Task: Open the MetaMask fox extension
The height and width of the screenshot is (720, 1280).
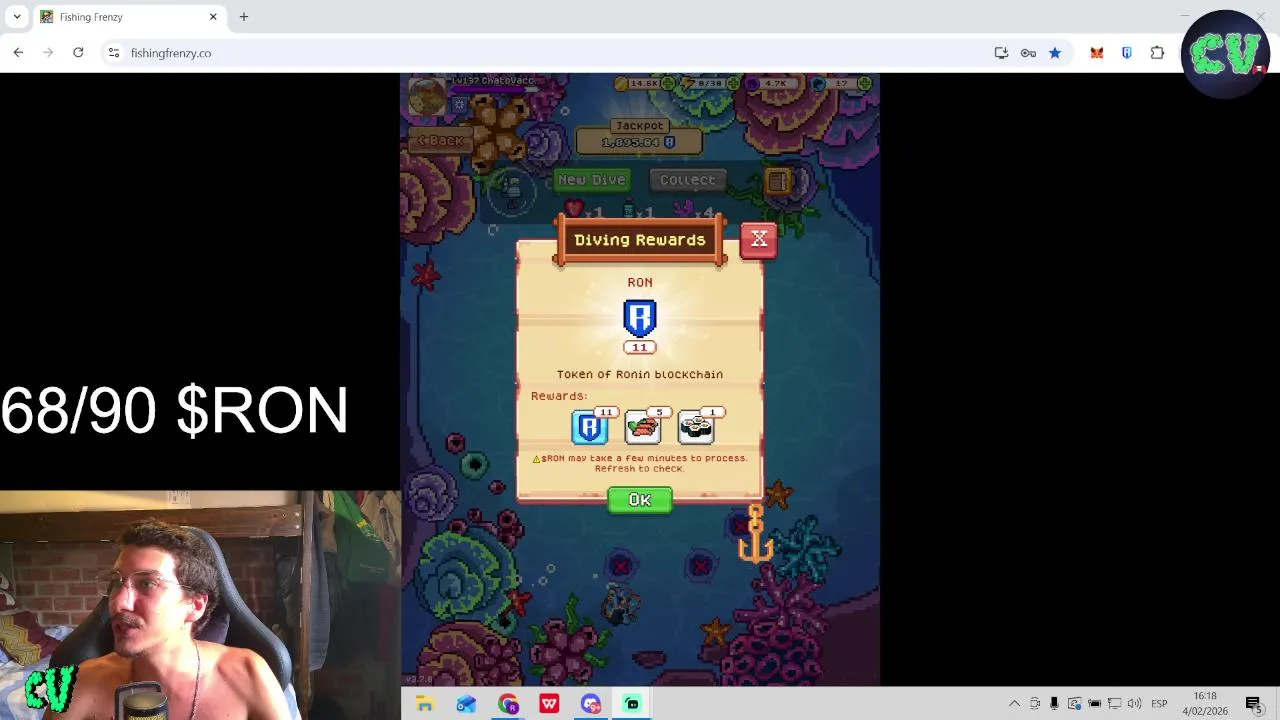Action: [x=1097, y=53]
